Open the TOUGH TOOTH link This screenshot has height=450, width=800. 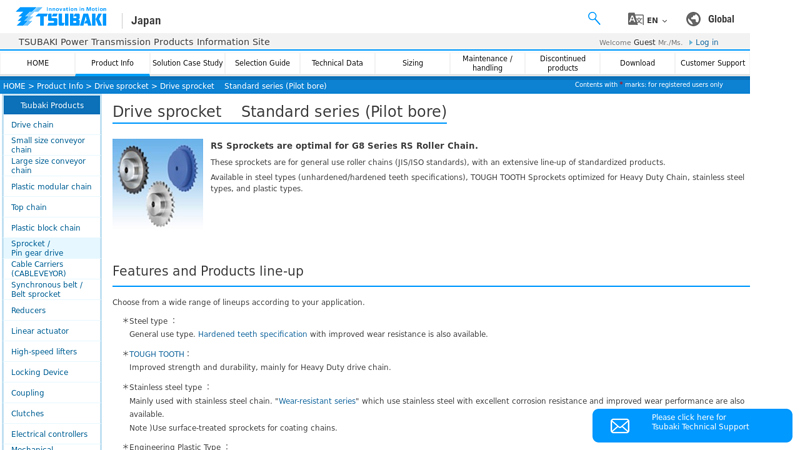(156, 354)
